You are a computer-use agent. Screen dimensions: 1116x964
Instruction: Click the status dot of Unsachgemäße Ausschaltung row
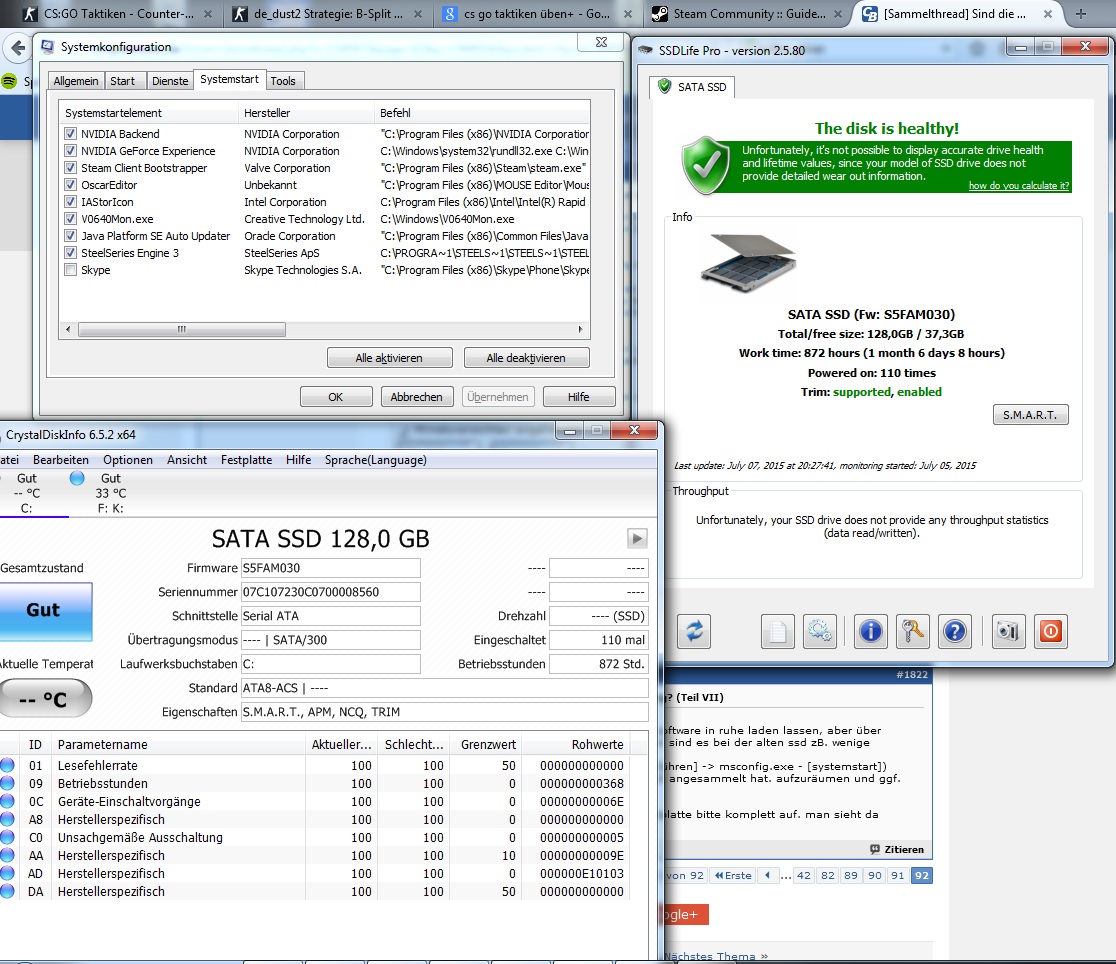pyautogui.click(x=7, y=837)
